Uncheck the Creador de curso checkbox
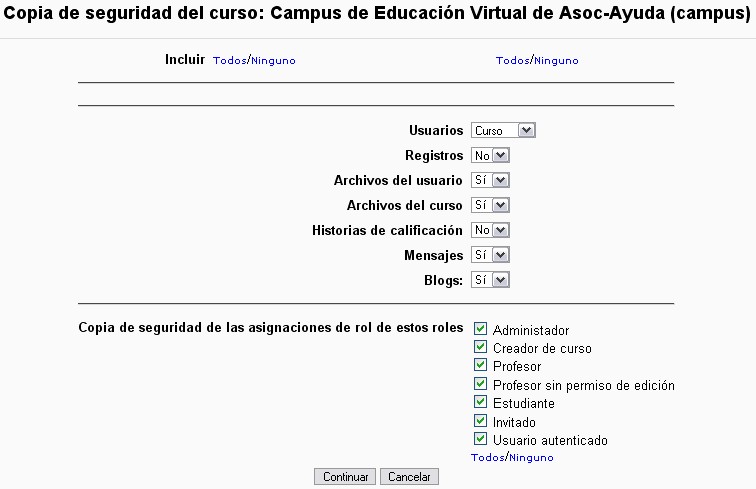This screenshot has height=489, width=756. point(481,348)
